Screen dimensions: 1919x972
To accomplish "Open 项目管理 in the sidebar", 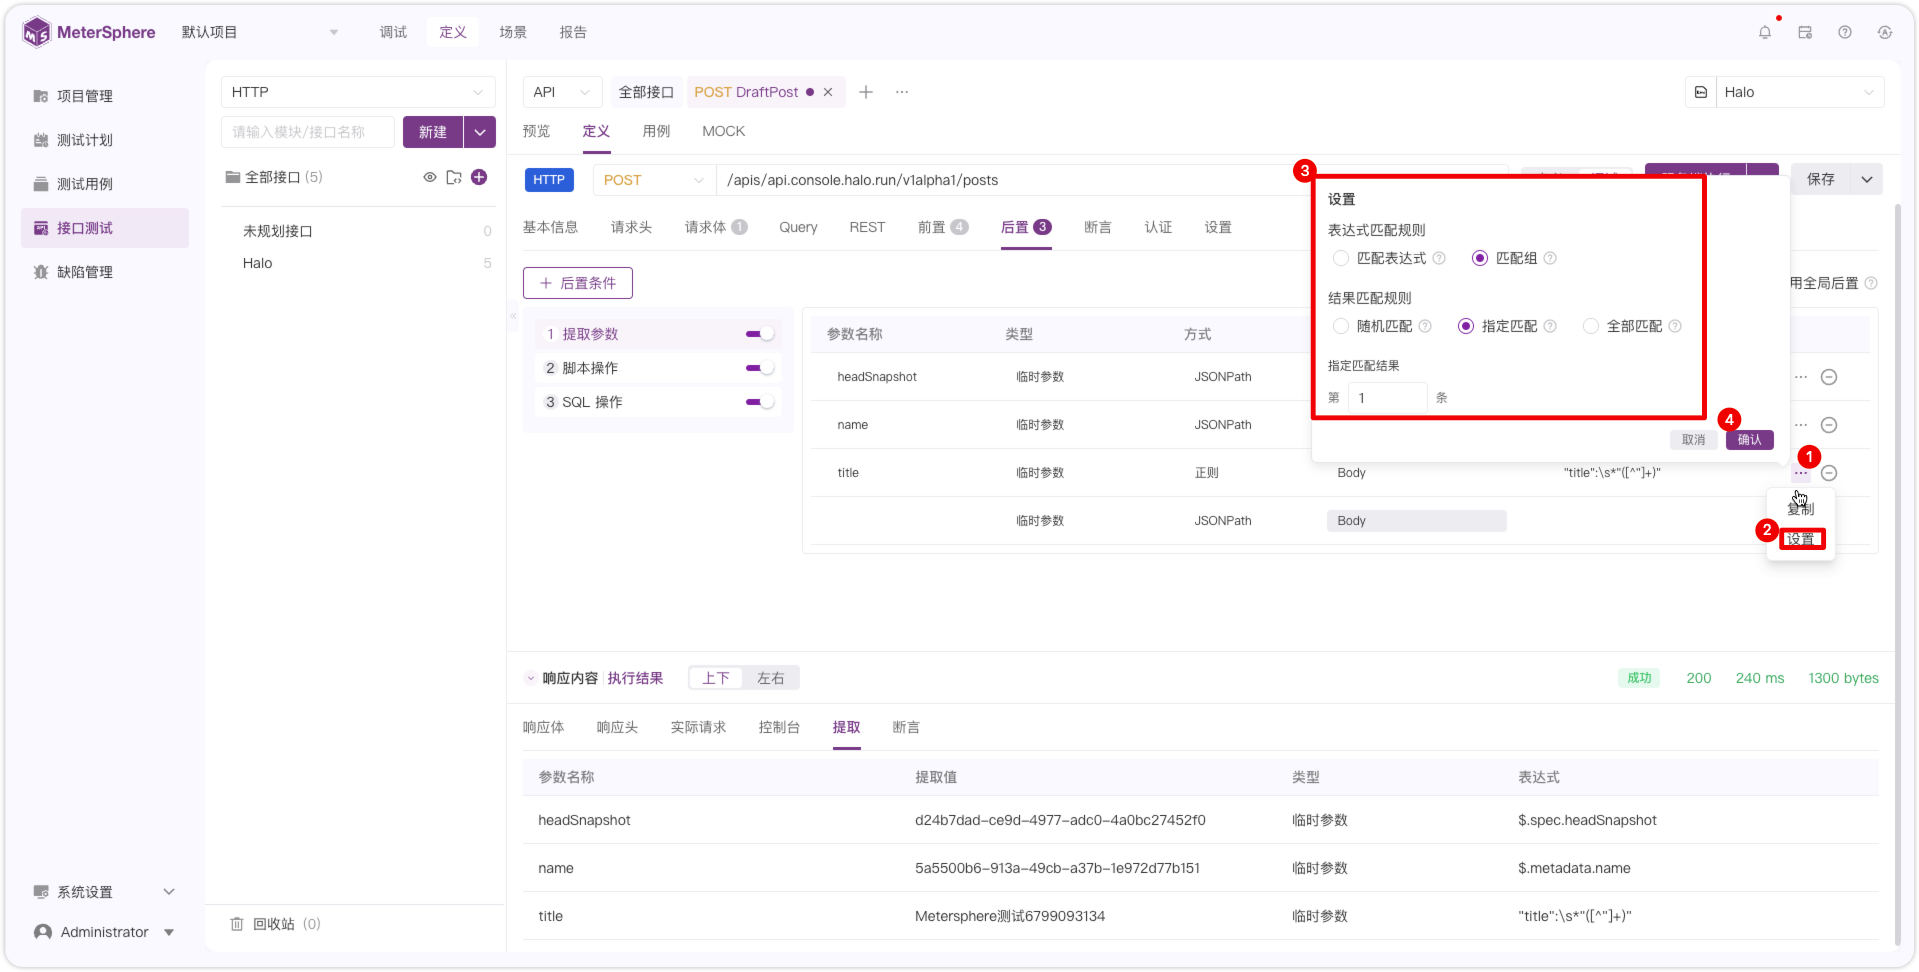I will coord(85,96).
